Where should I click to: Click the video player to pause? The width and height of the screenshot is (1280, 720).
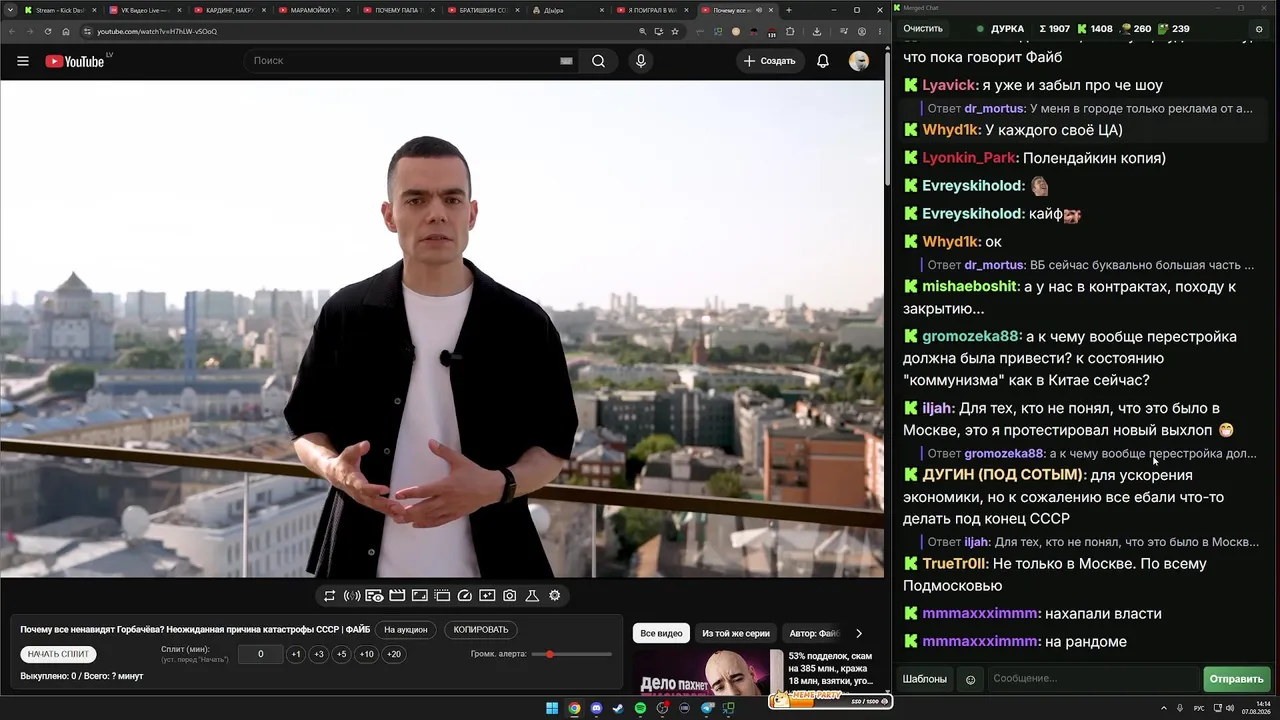point(442,329)
